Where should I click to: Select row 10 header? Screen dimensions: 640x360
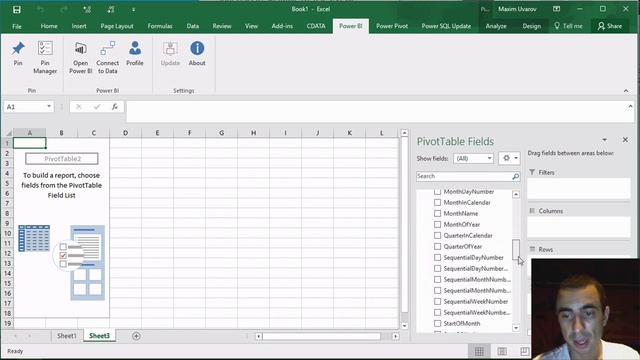coord(7,233)
